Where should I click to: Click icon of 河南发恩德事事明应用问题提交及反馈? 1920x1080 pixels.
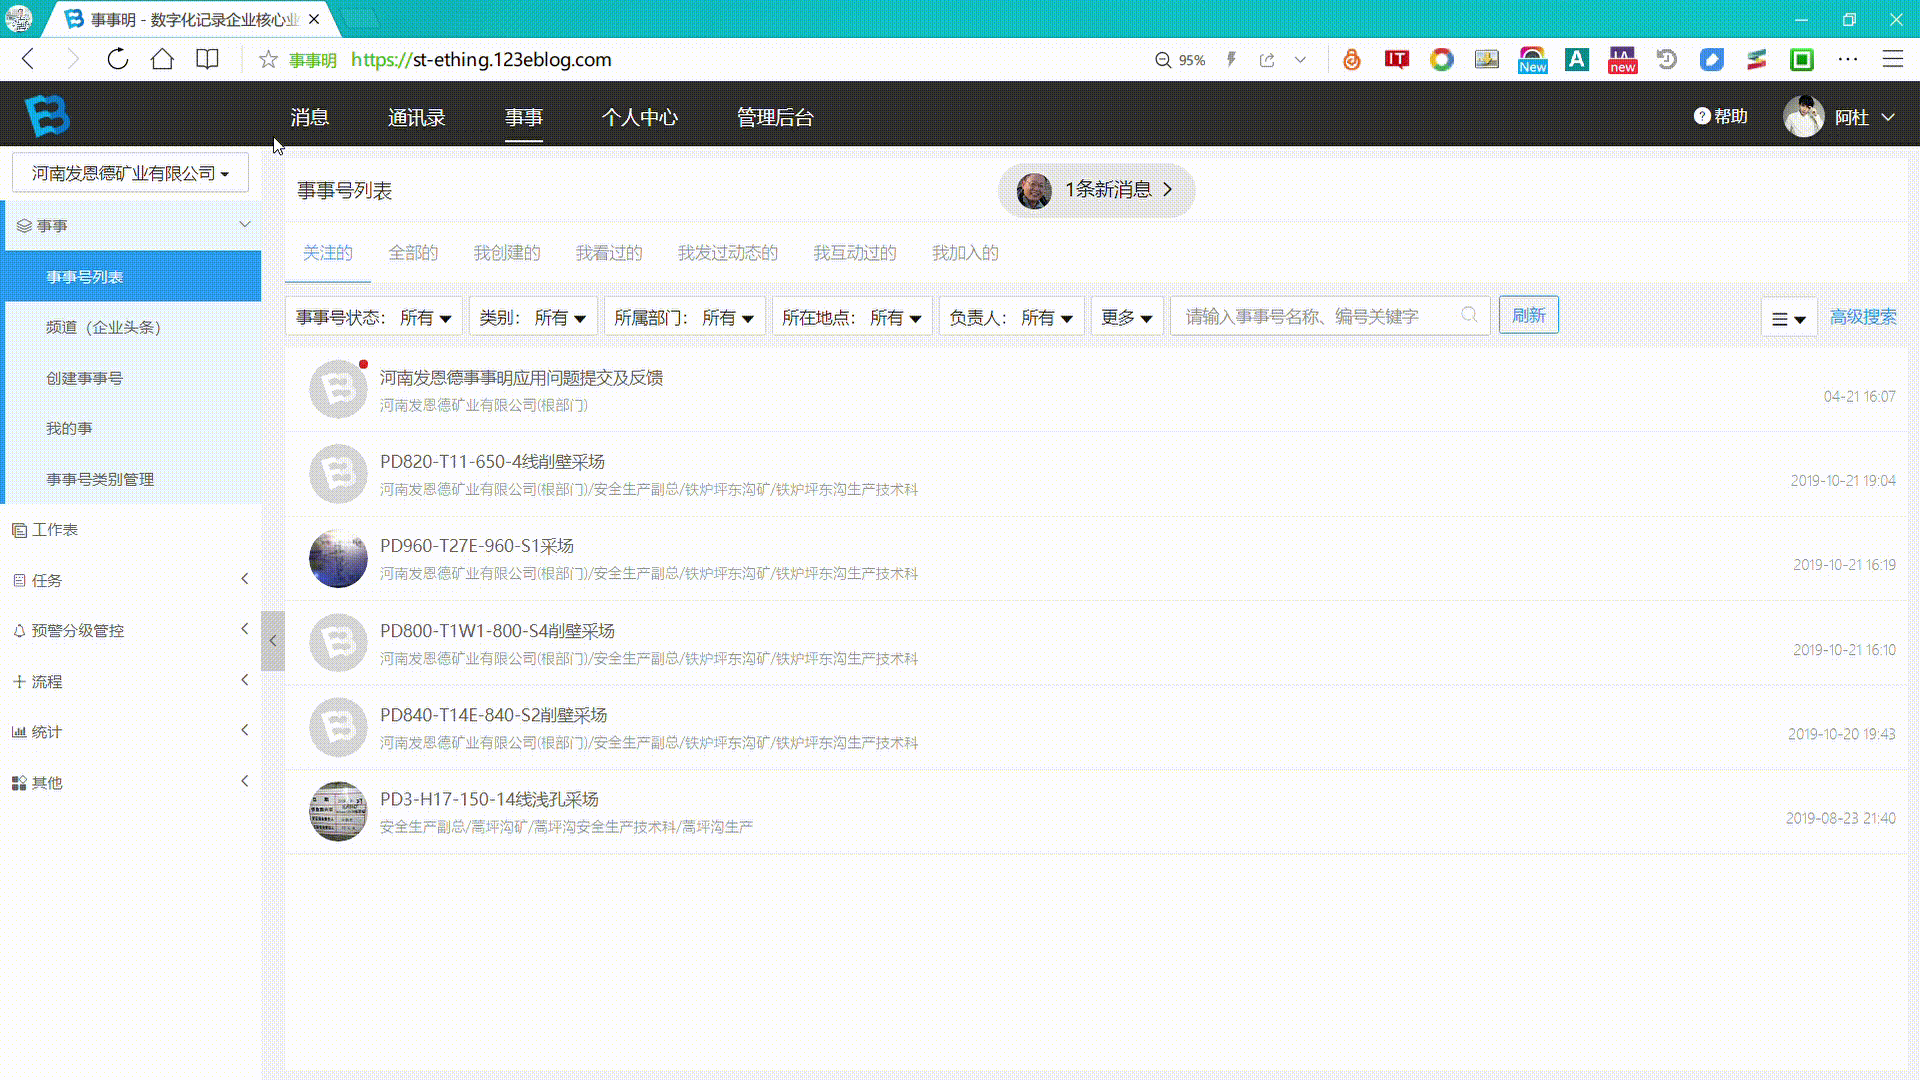click(x=338, y=389)
